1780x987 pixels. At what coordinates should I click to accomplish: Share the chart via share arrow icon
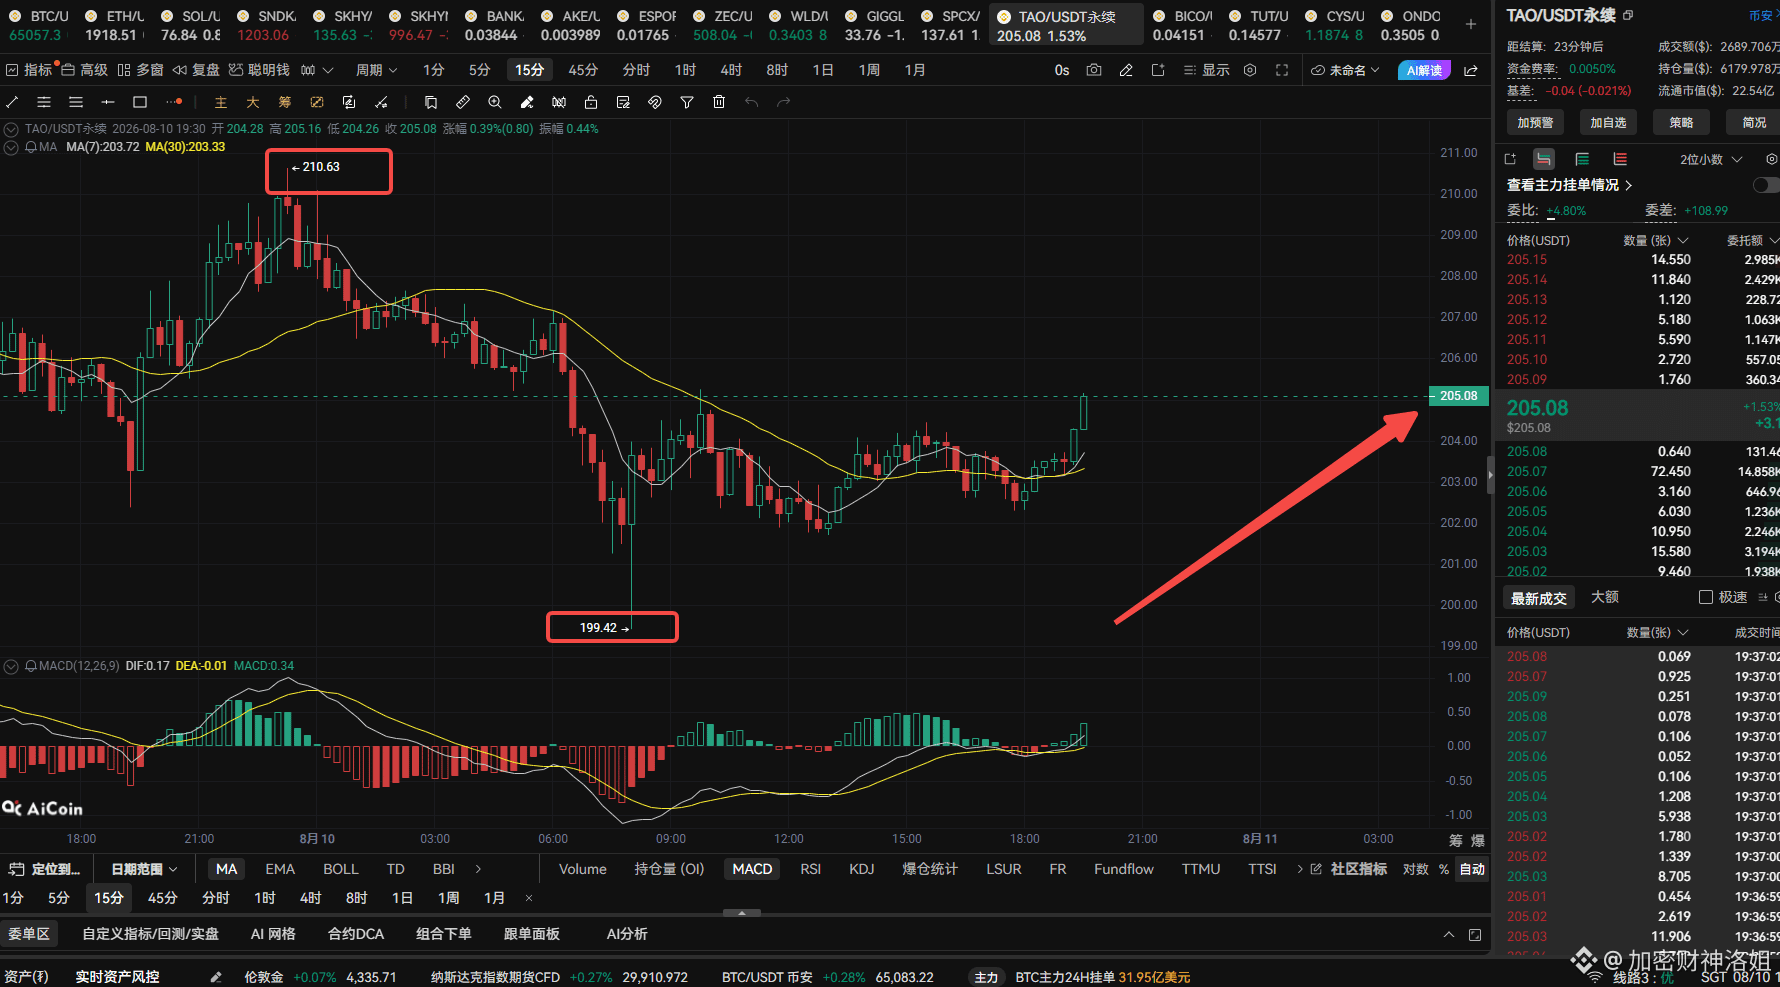point(1471,70)
